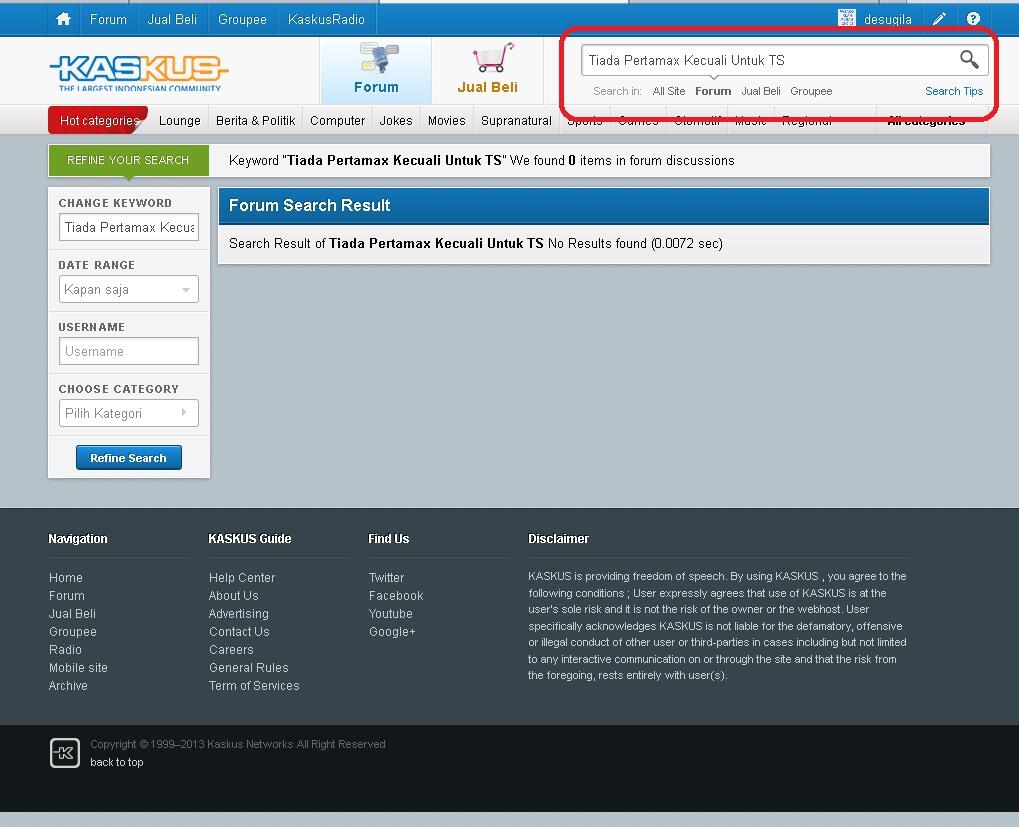Open Search Tips link

click(x=954, y=91)
